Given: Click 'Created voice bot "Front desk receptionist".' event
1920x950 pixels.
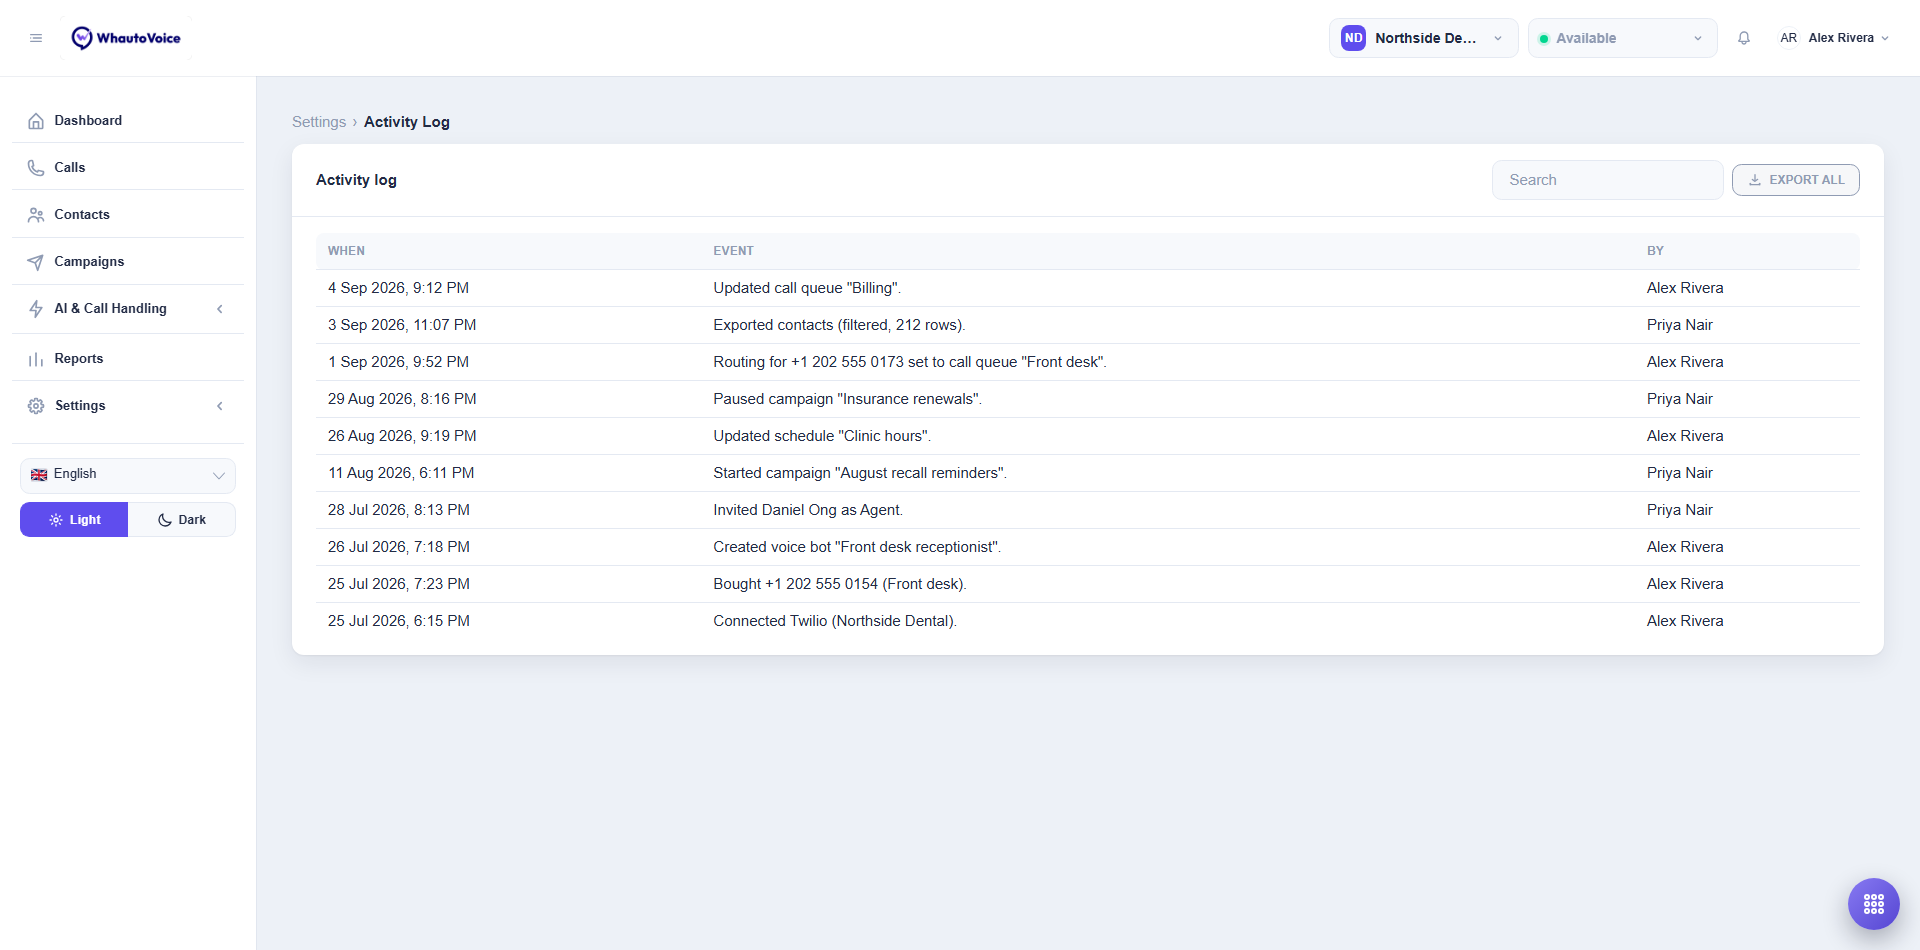Looking at the screenshot, I should point(857,547).
